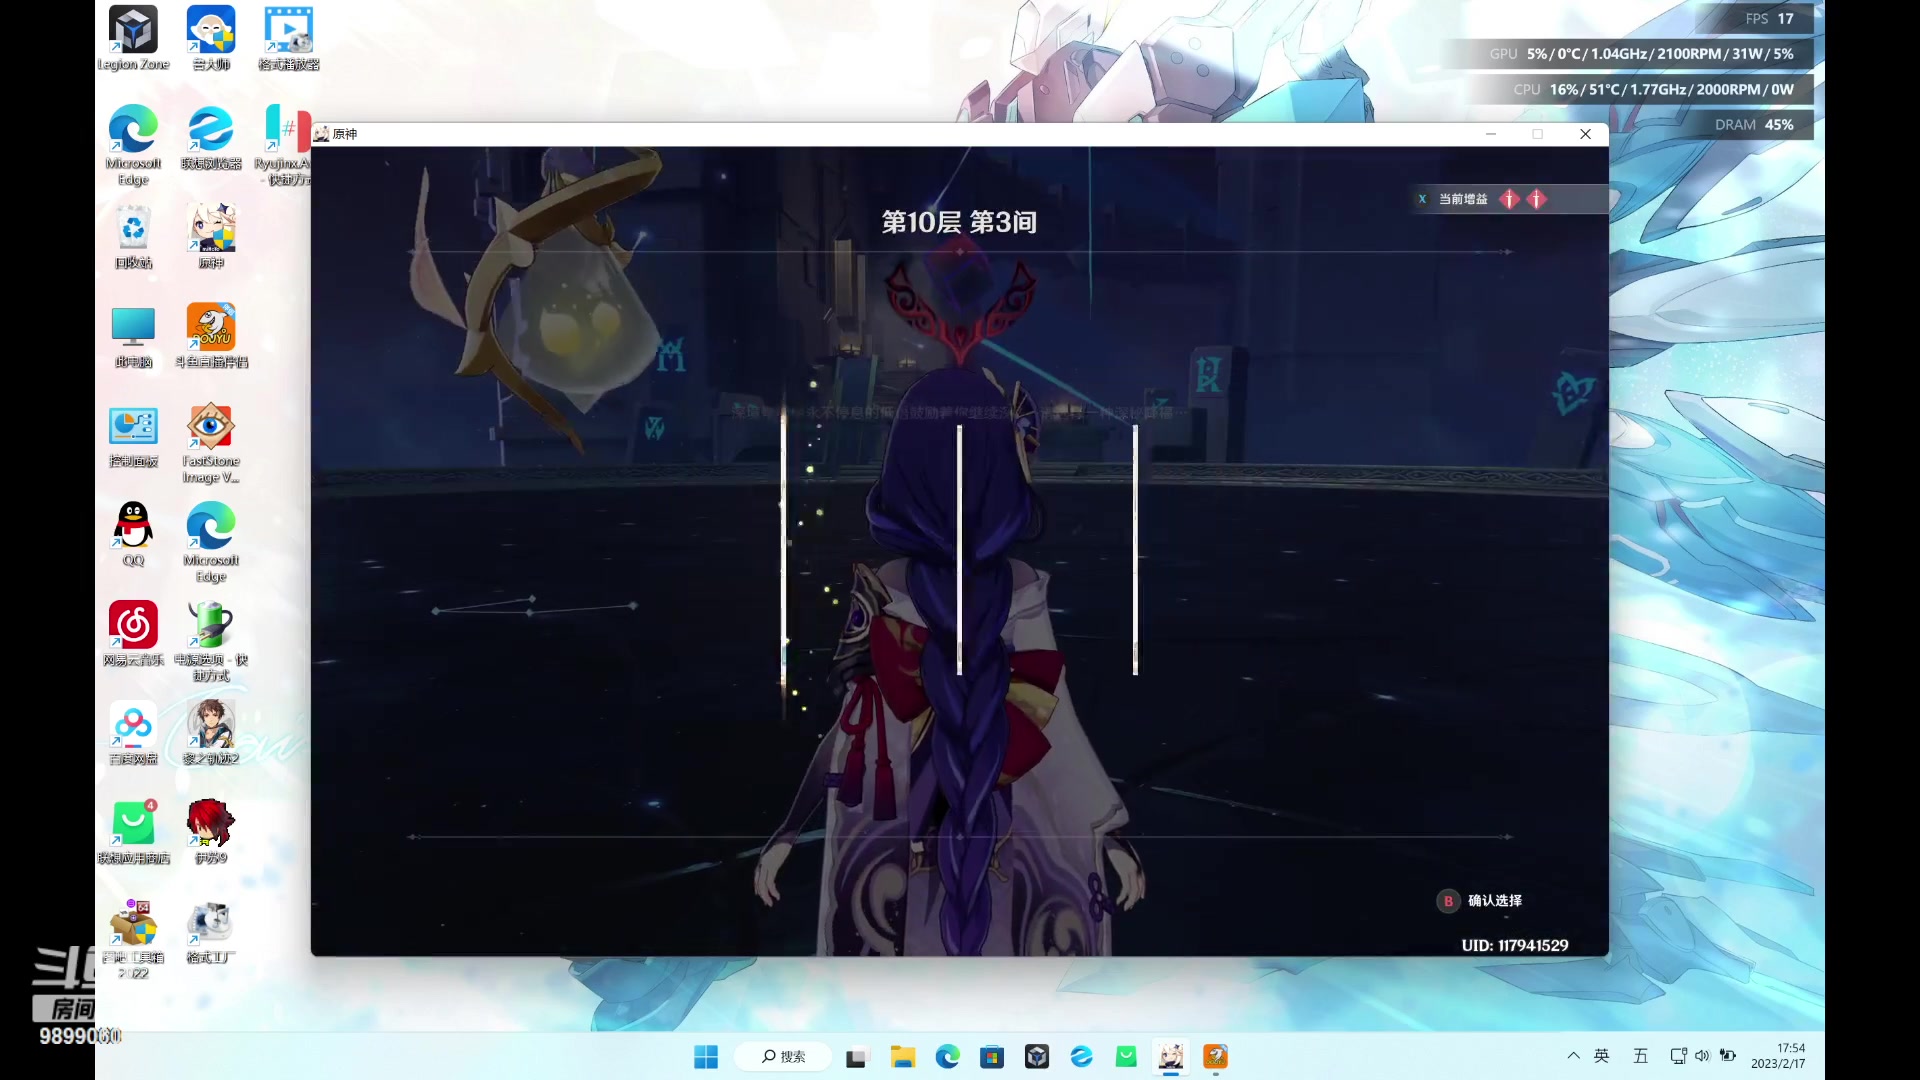Open the 网易云音乐 desktop shortcut
This screenshot has height=1080, width=1920.
133,634
